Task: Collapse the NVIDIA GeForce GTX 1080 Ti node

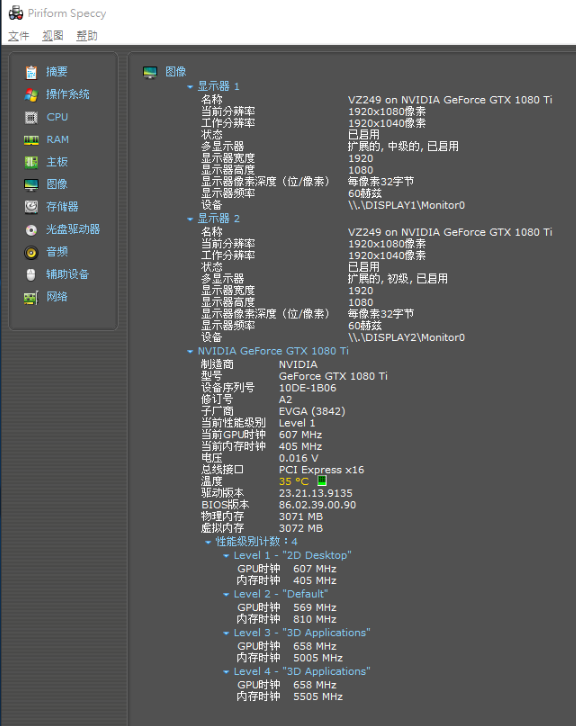Action: (x=190, y=351)
